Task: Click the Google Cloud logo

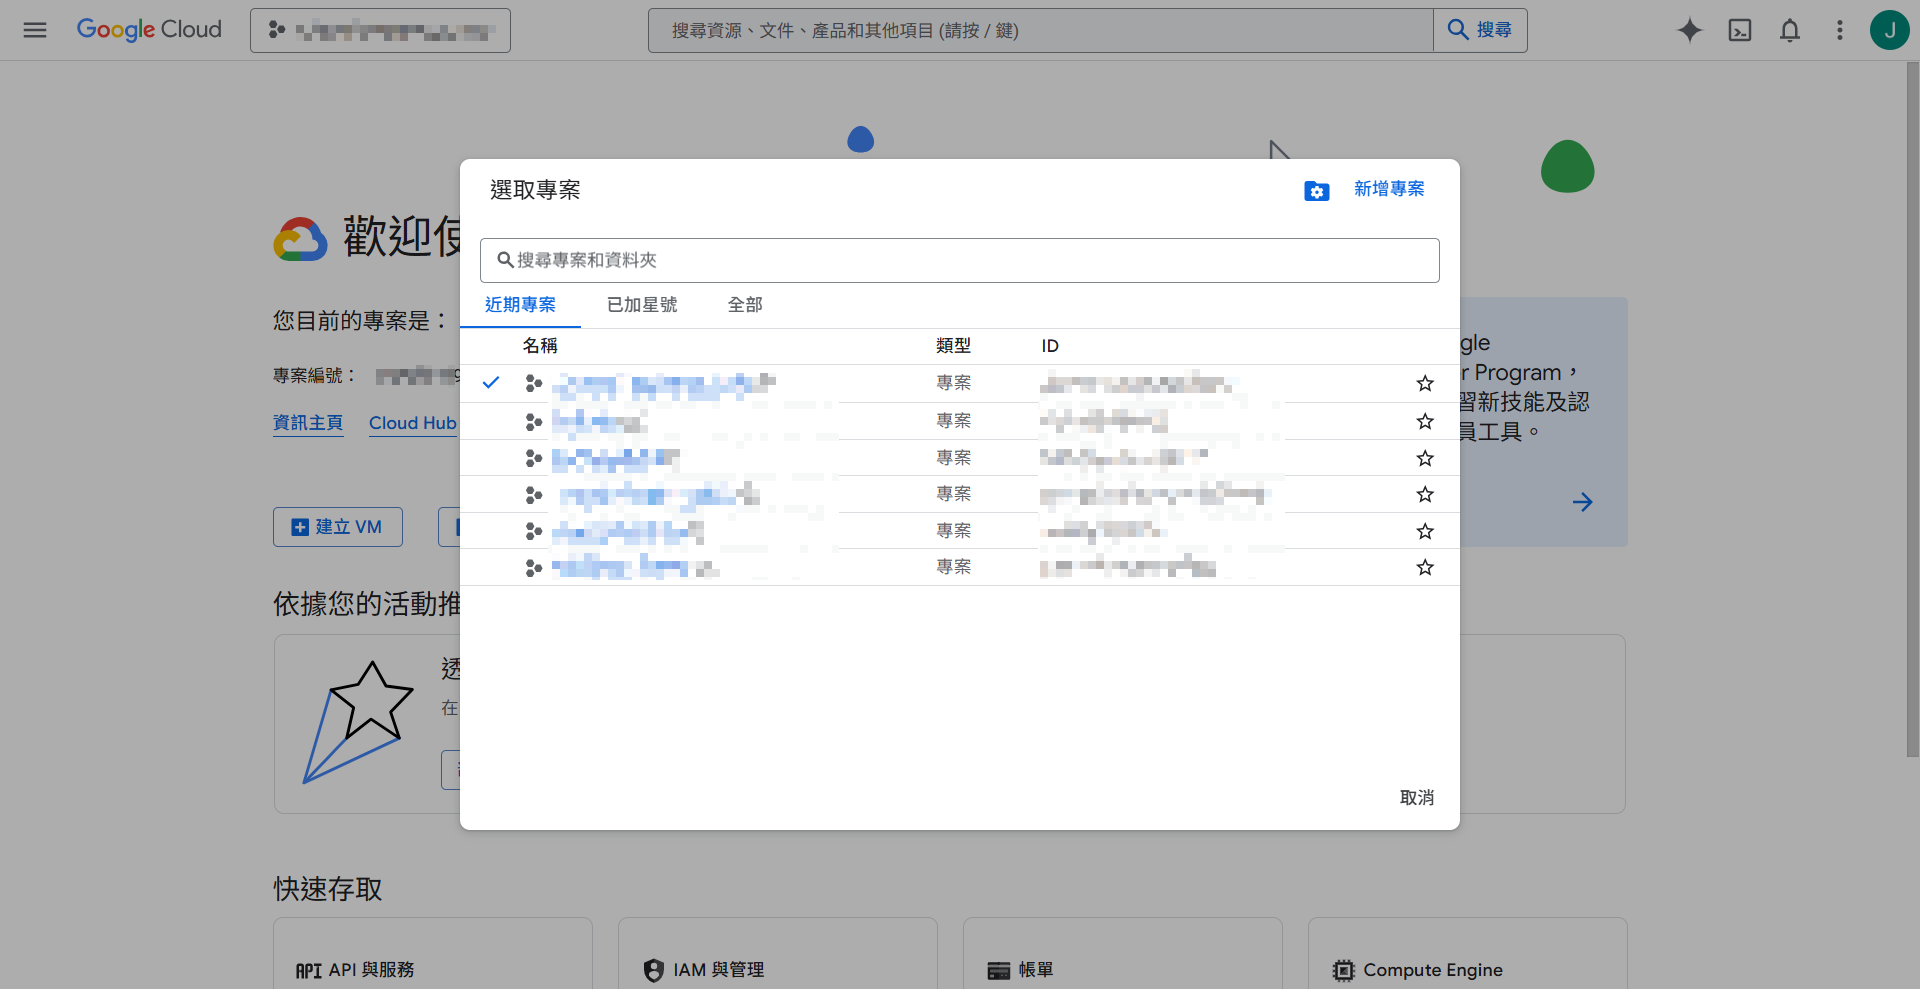Action: click(x=149, y=30)
